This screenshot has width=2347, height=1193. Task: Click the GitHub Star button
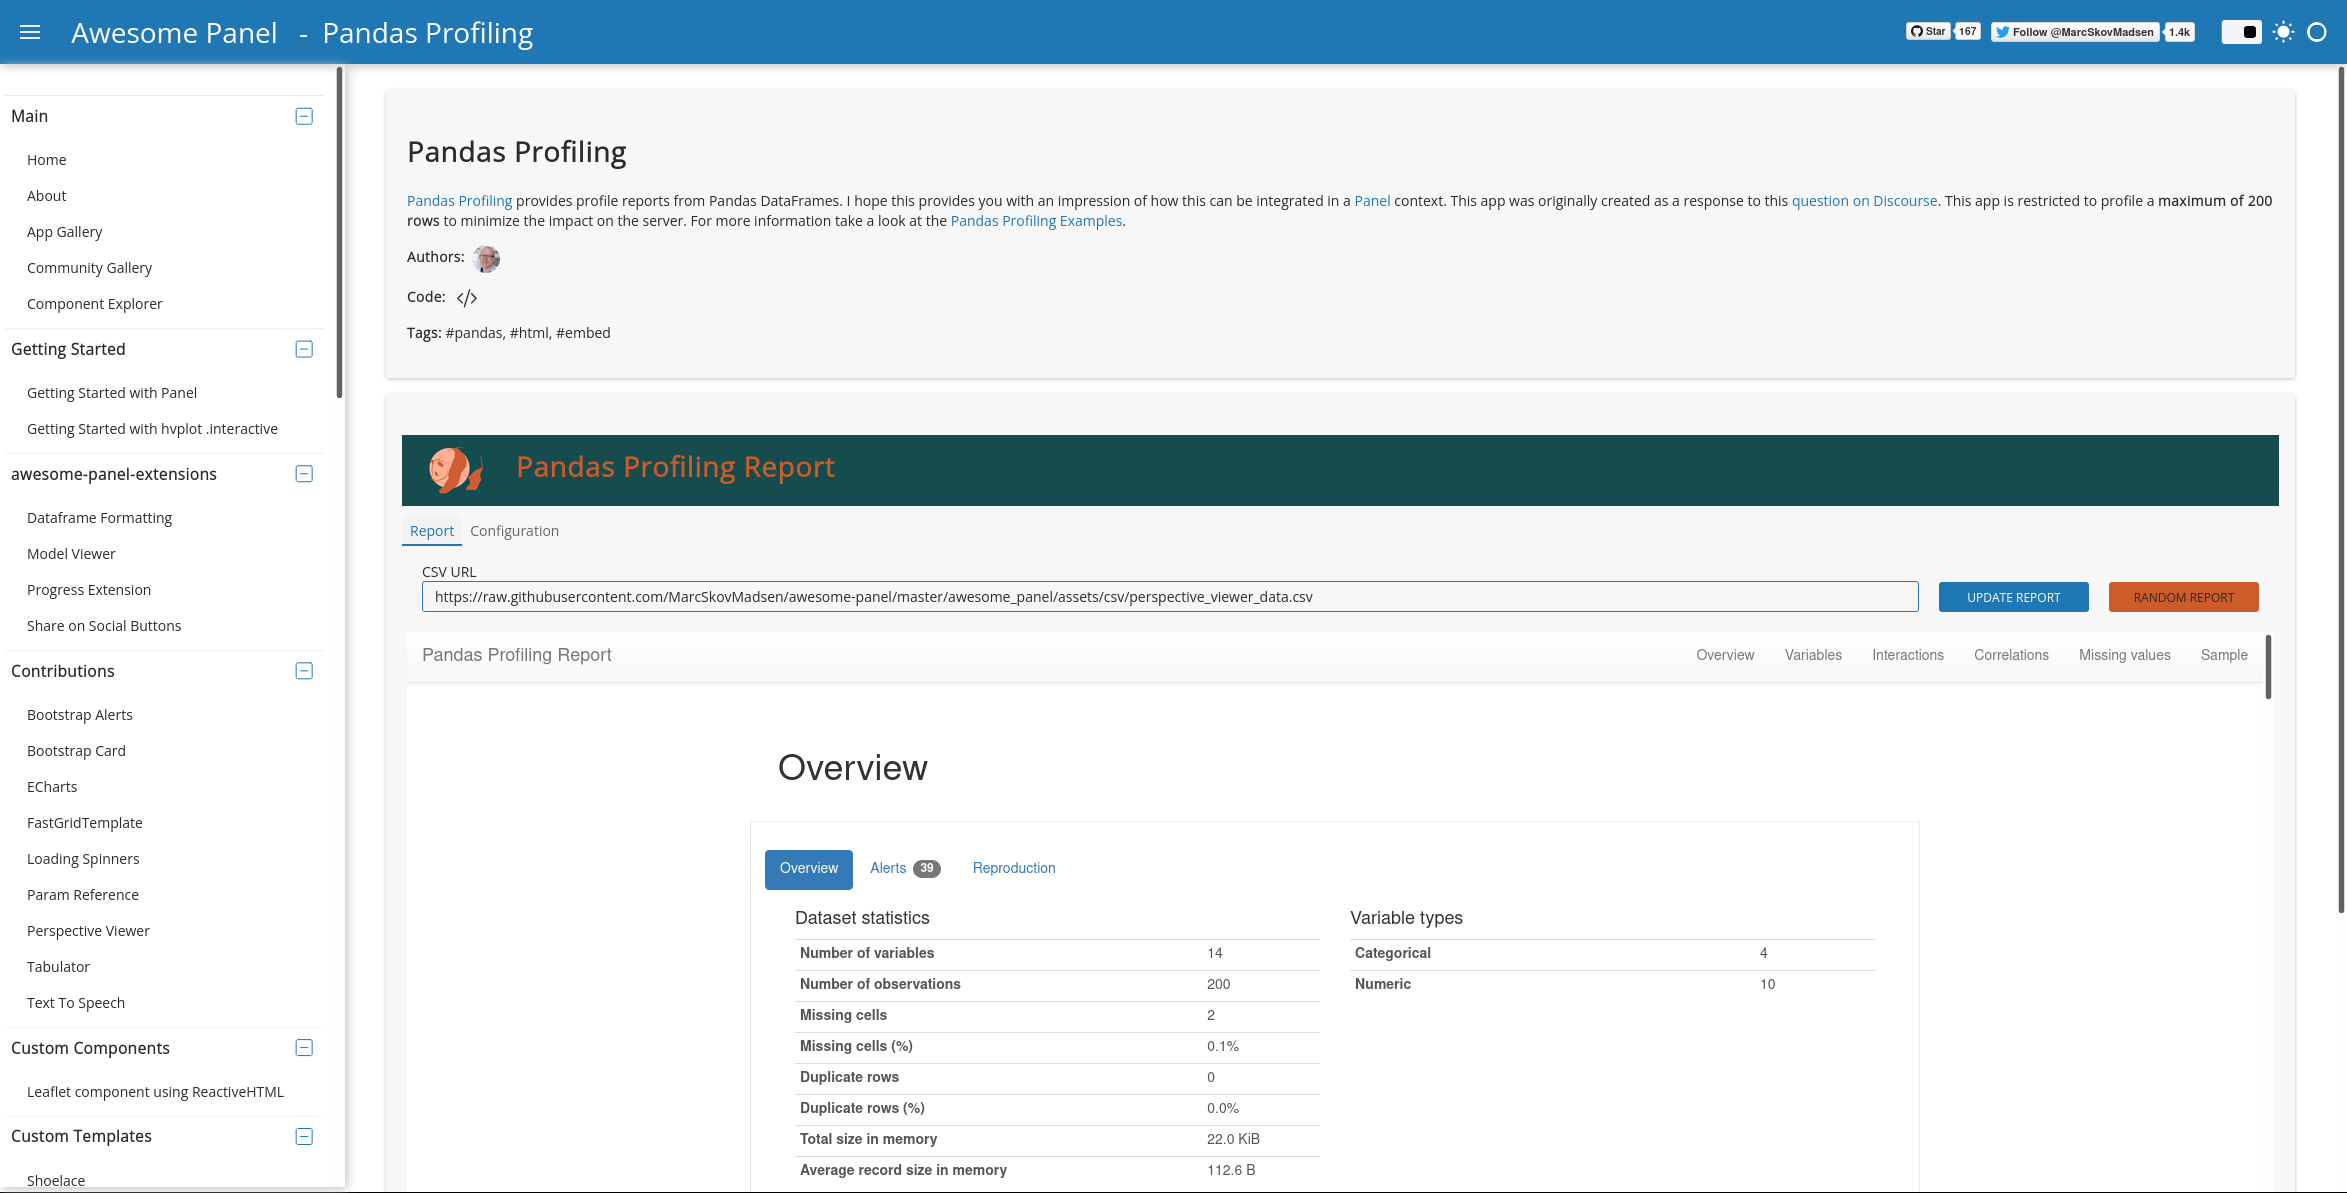tap(1927, 32)
